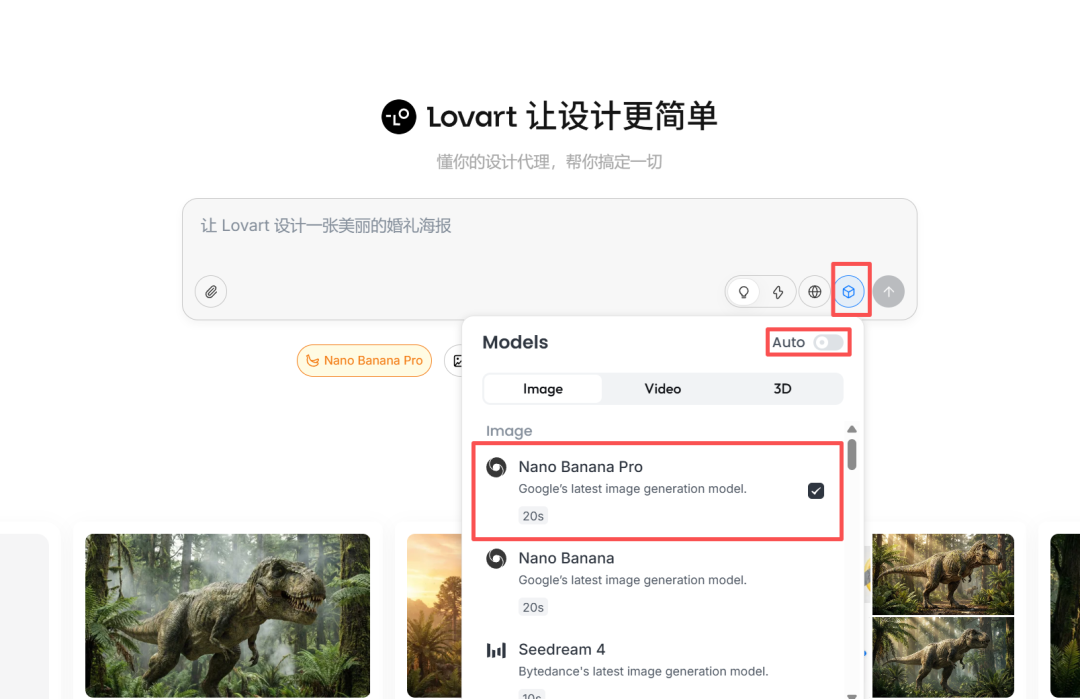Open the Nano Banana Pro chip

pyautogui.click(x=364, y=360)
